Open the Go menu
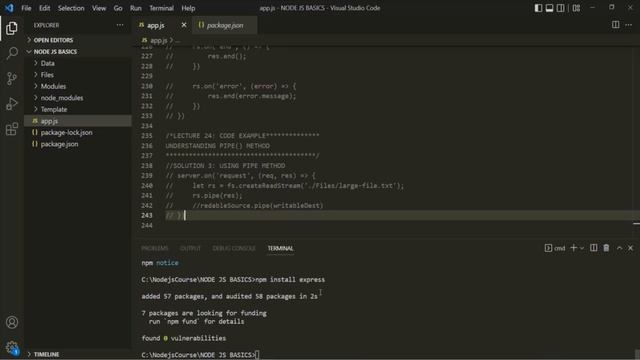 click(x=118, y=8)
